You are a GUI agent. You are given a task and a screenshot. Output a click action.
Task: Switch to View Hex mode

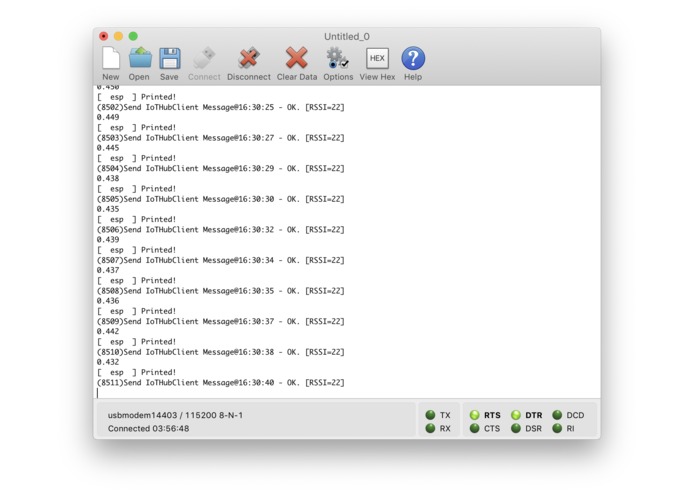click(x=377, y=58)
